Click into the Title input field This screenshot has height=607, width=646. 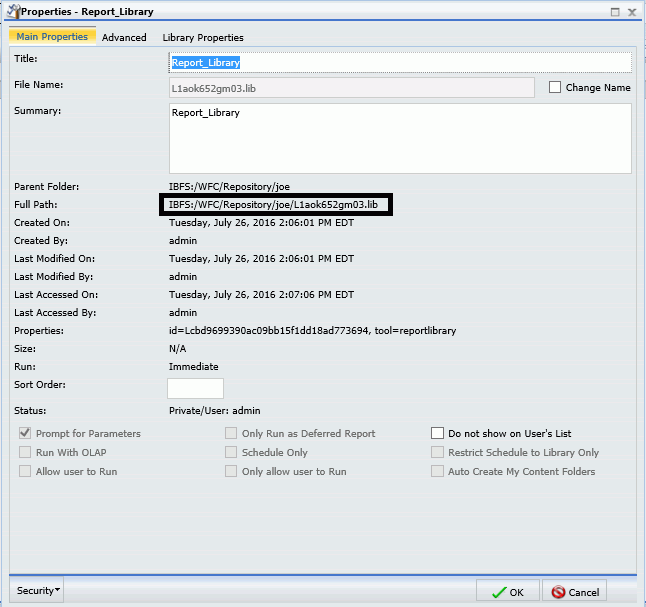[400, 63]
